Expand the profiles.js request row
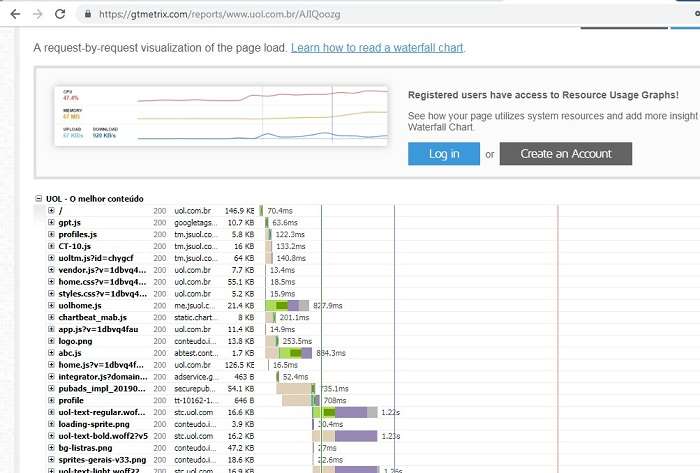 pos(51,234)
